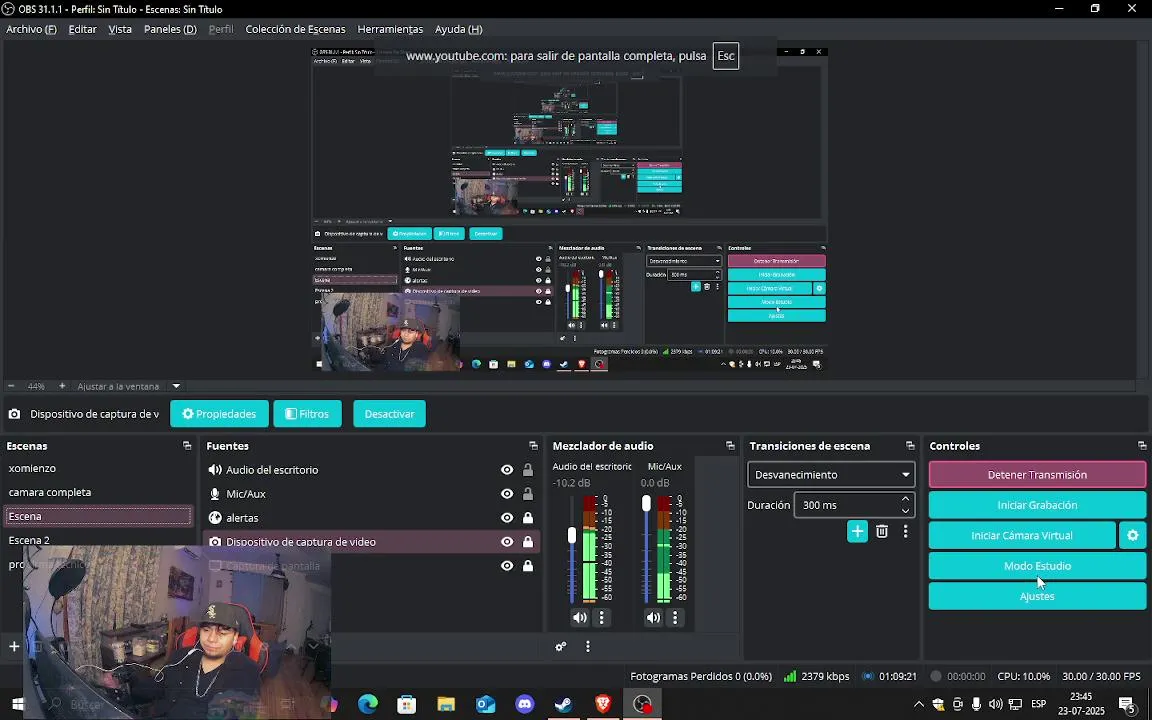
Task: Open Audio del escritorio channel options menu
Action: coord(602,618)
